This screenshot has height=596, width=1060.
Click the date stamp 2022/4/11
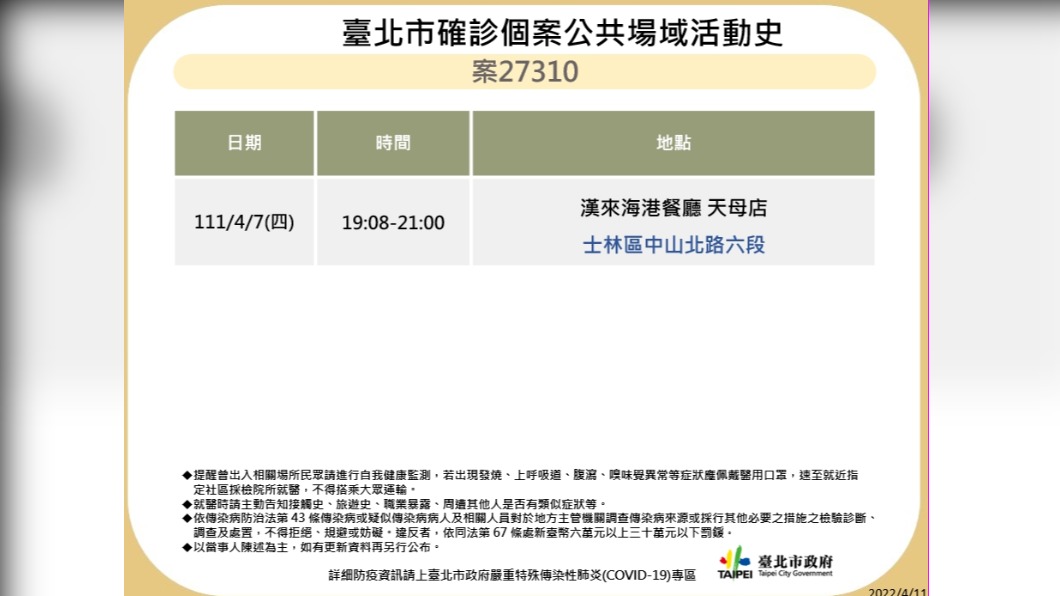click(897, 592)
